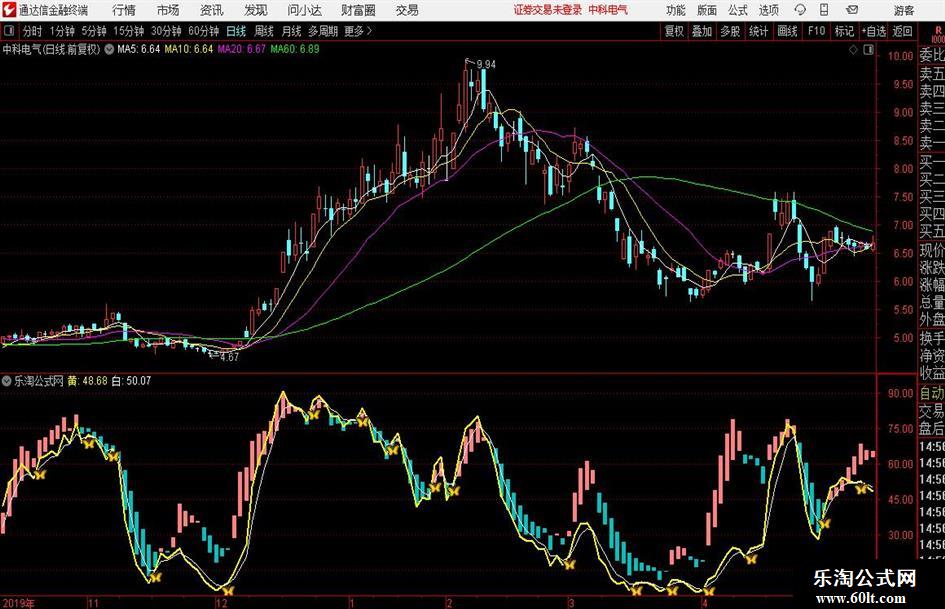
Task: Expand dropdown next to 中科电气(日线 前复权)
Action: (109, 49)
